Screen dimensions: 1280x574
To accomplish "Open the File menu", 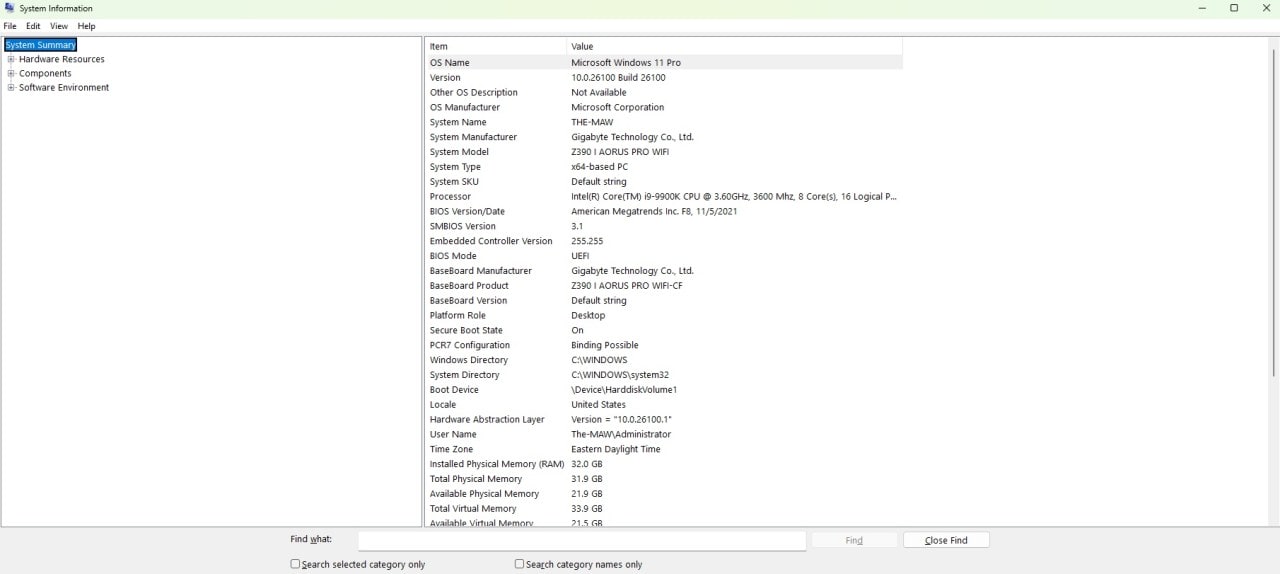I will pos(10,26).
